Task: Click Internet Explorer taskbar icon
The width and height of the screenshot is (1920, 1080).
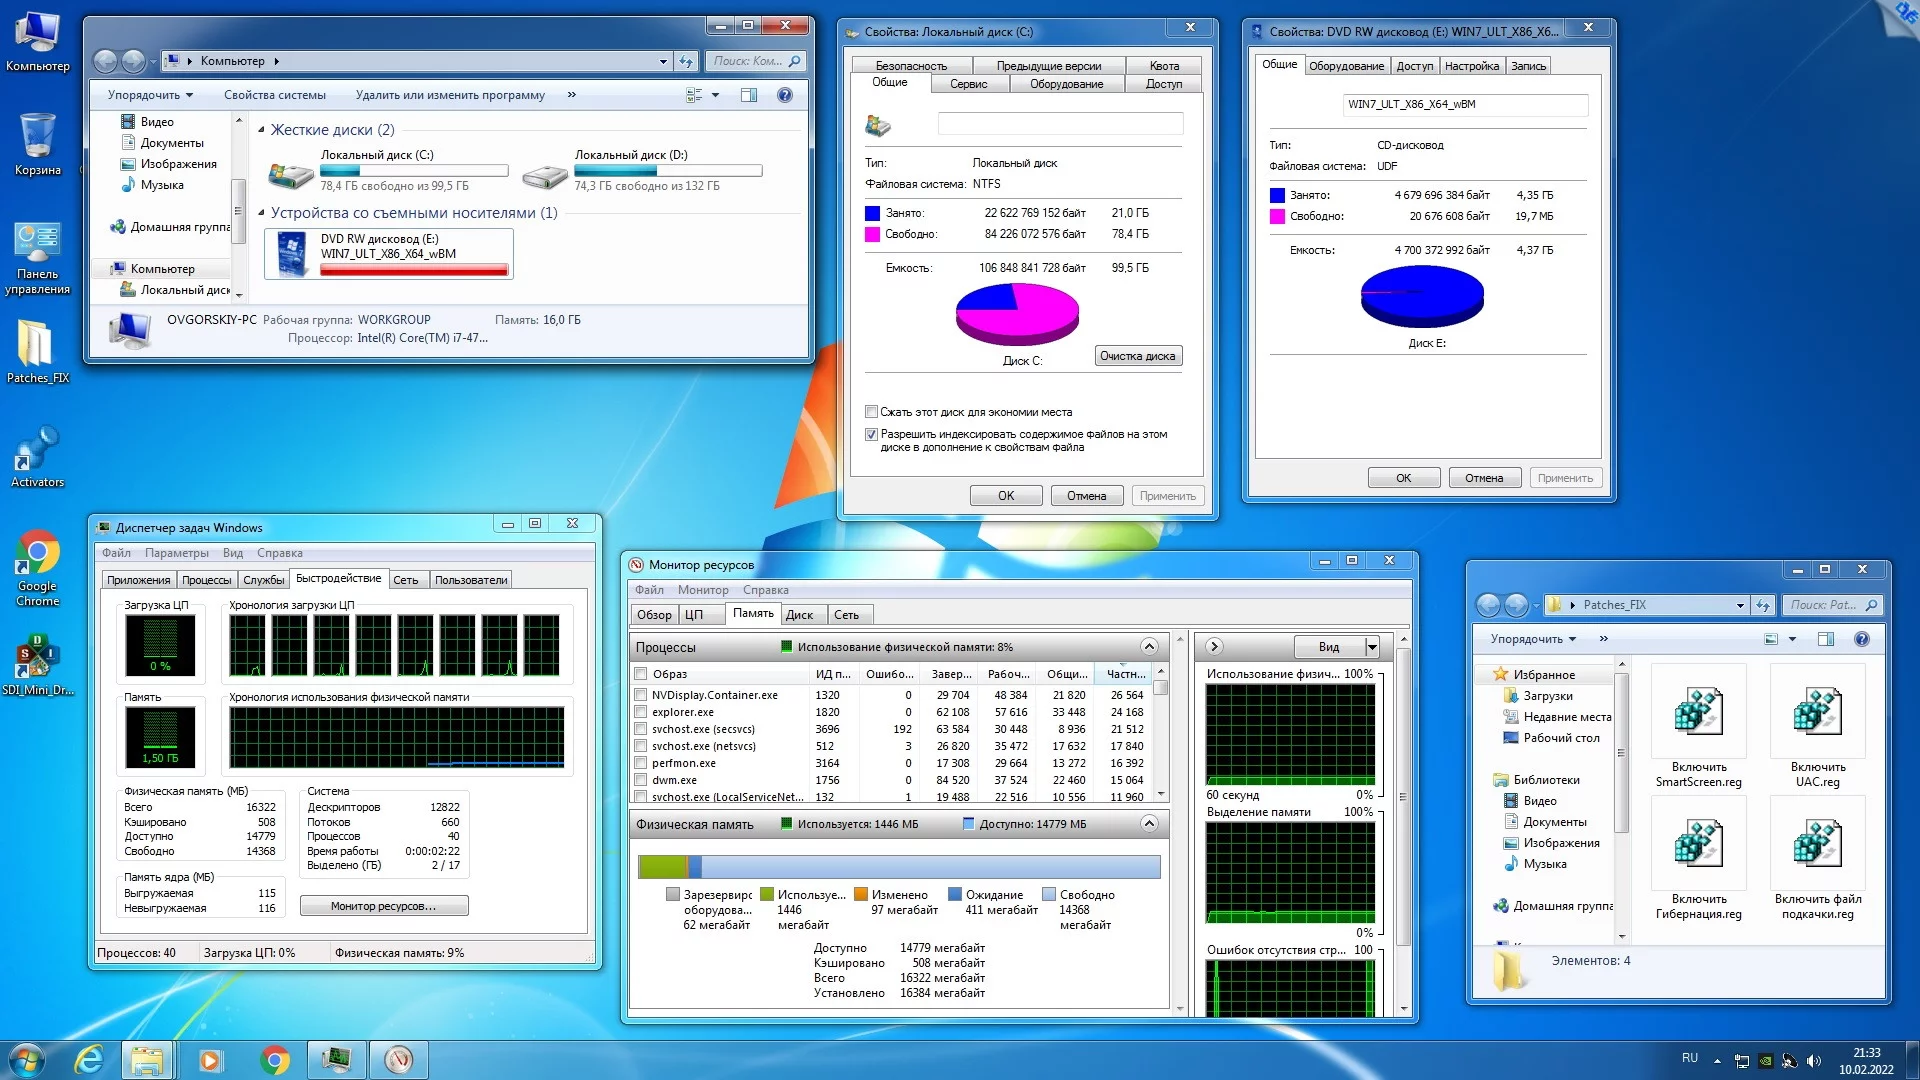Action: (x=90, y=1059)
